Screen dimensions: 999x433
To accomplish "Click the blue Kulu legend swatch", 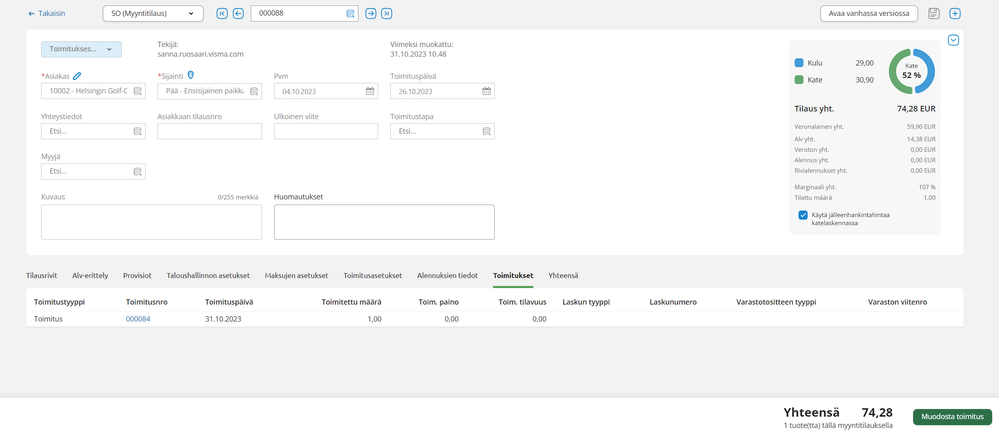I will [x=799, y=63].
